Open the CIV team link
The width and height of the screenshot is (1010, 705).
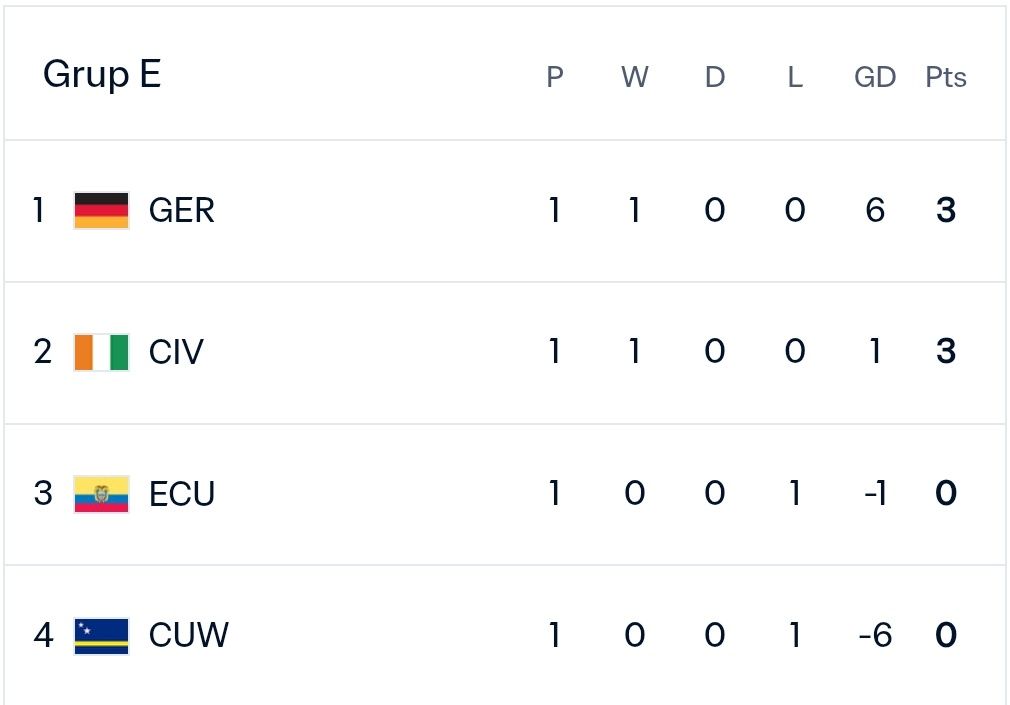pyautogui.click(x=176, y=352)
